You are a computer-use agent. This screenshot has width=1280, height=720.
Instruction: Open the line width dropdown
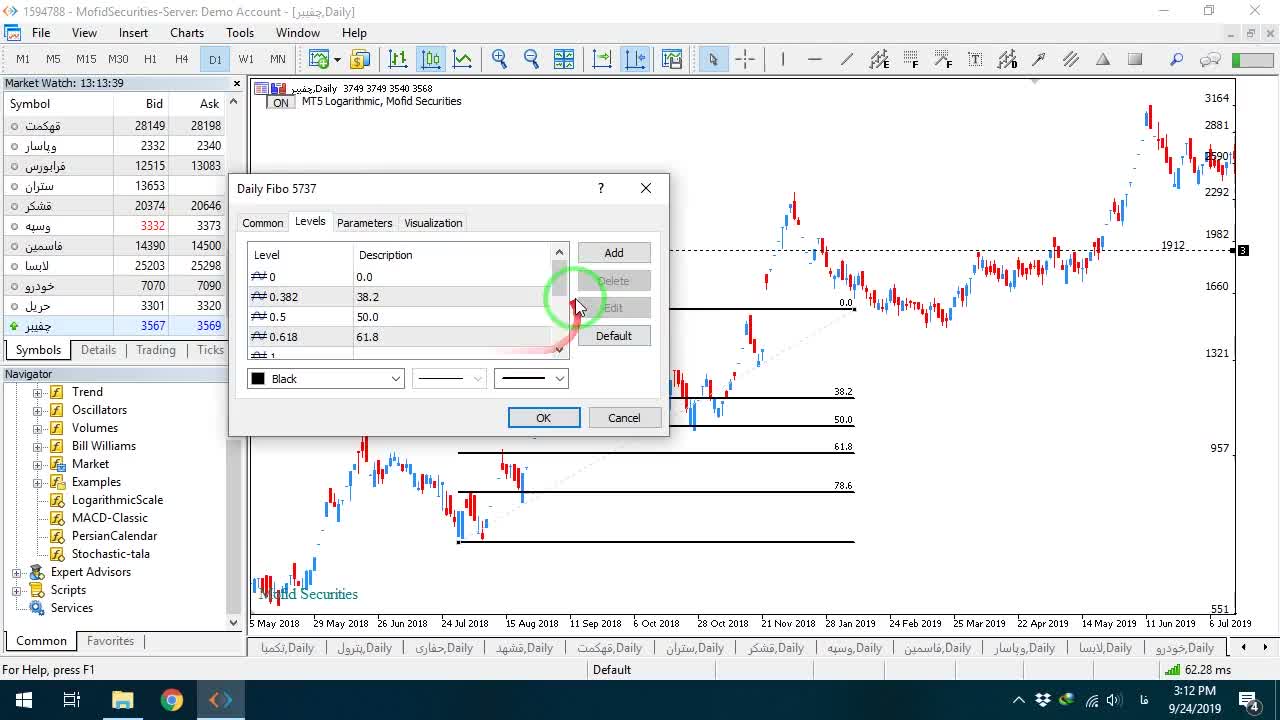(x=531, y=379)
